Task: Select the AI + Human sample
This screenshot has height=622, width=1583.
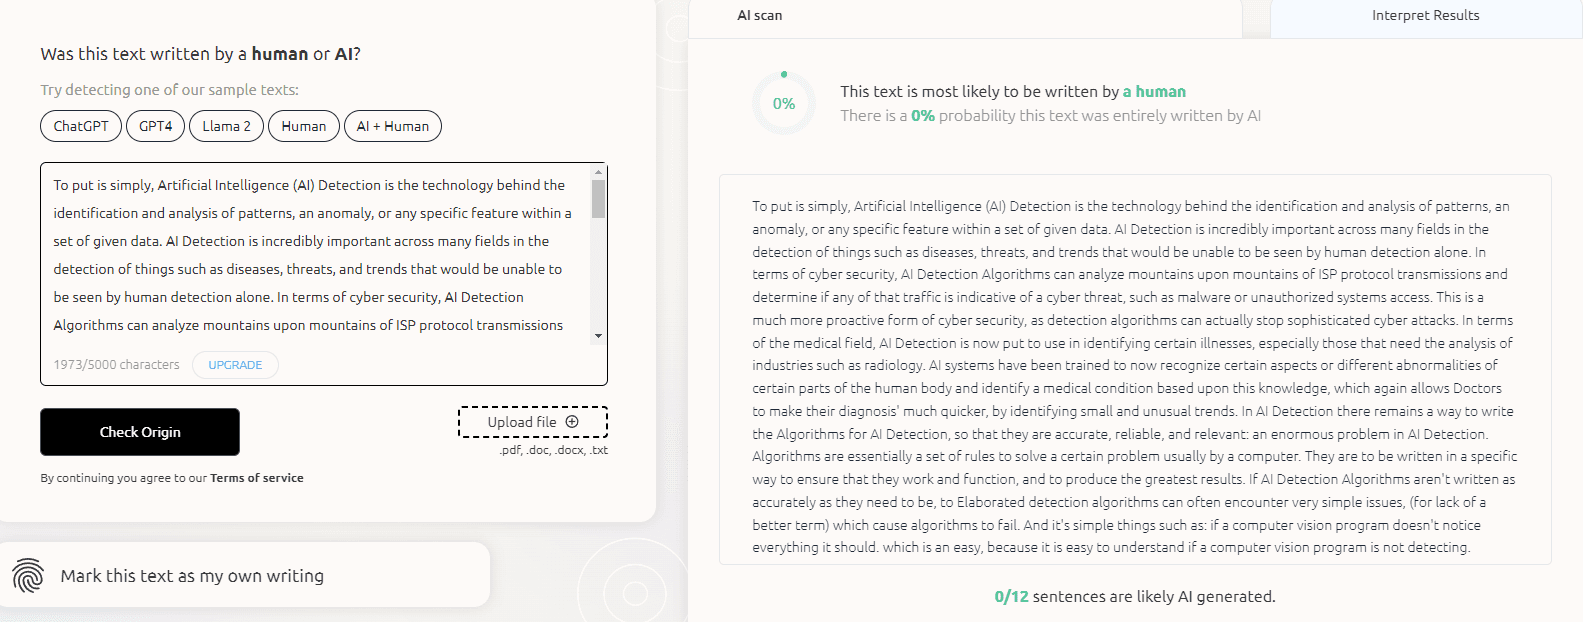Action: pyautogui.click(x=393, y=126)
